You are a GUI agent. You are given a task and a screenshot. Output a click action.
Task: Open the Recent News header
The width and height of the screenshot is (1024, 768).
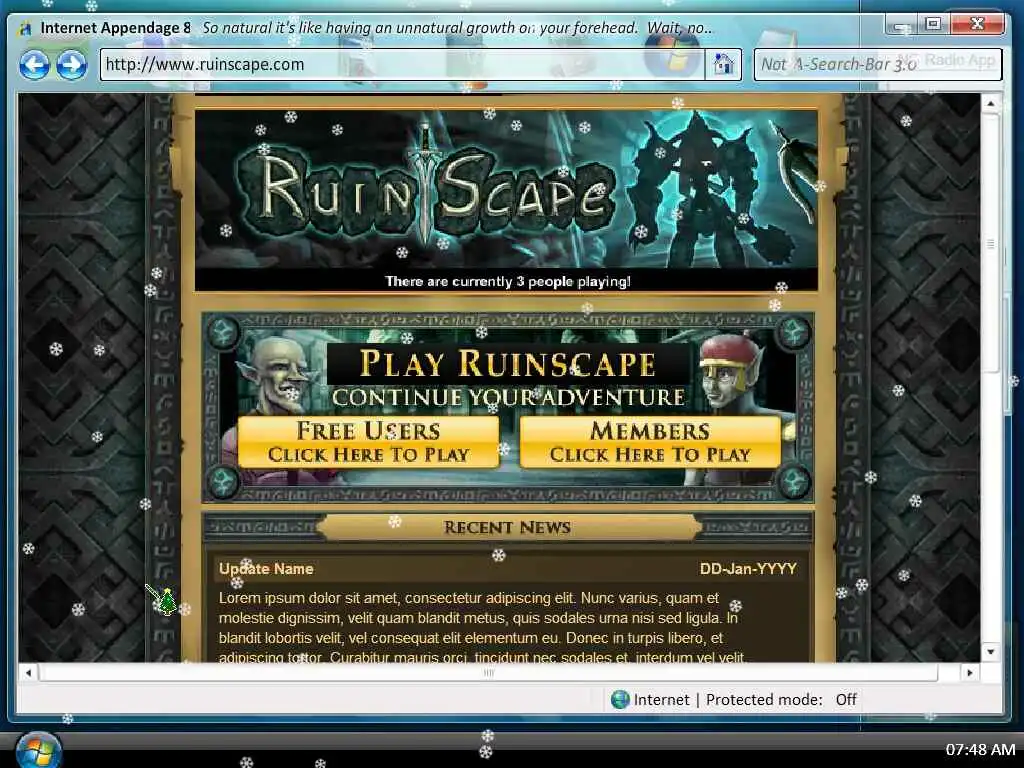coord(507,527)
